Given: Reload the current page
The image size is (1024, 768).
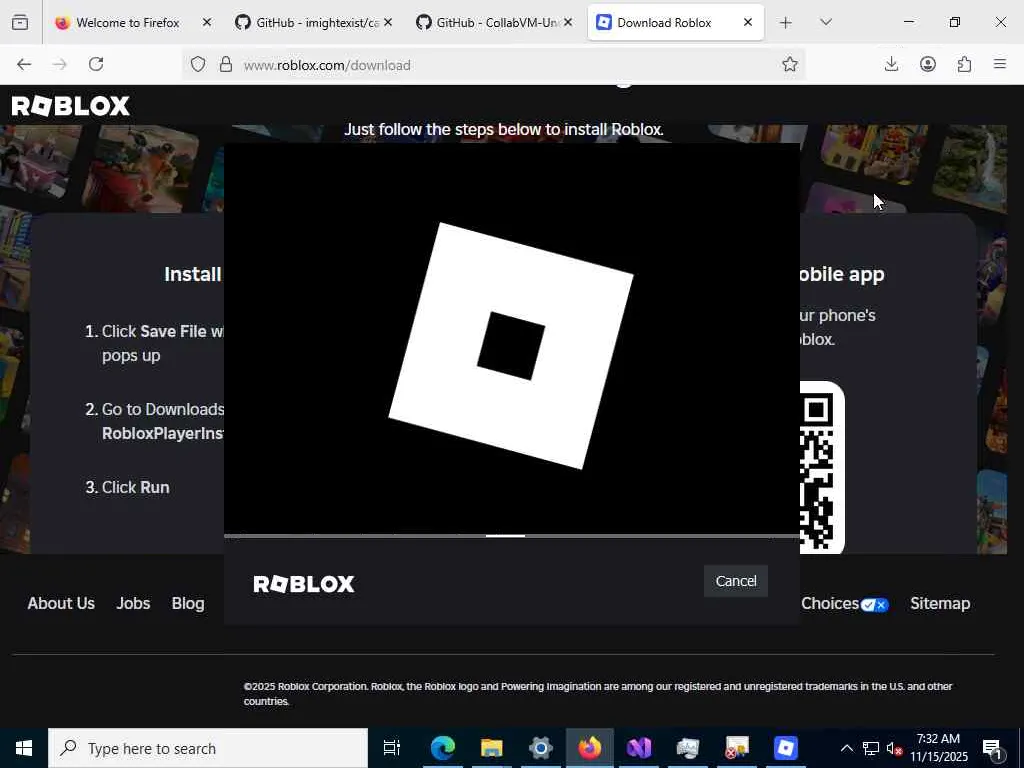Looking at the screenshot, I should tap(96, 65).
